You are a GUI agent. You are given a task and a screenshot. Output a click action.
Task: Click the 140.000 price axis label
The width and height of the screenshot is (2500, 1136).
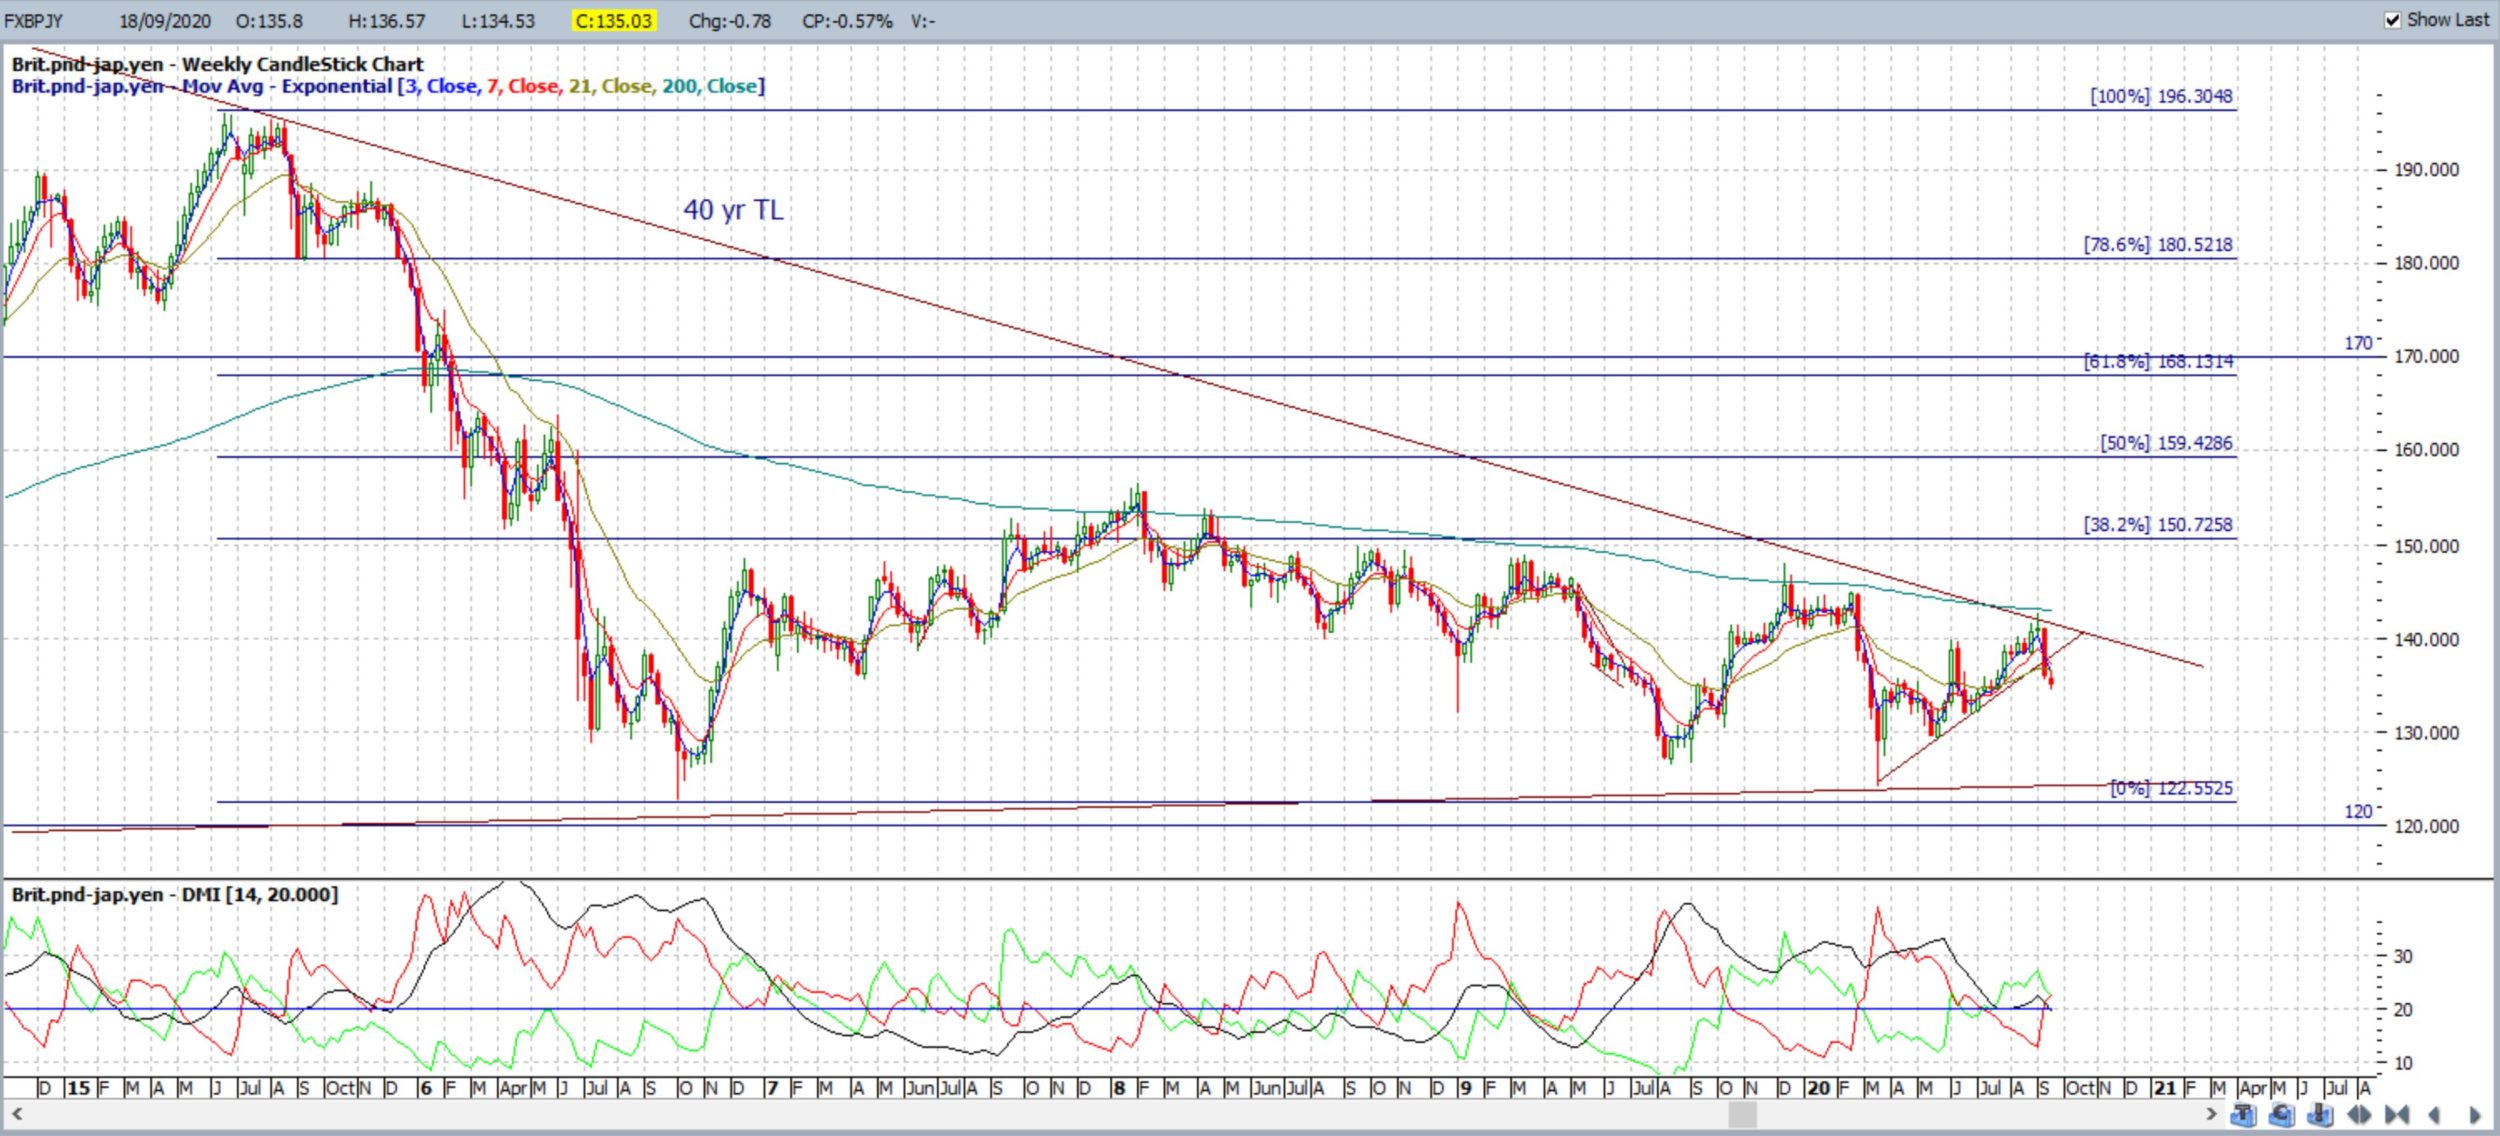point(2426,639)
